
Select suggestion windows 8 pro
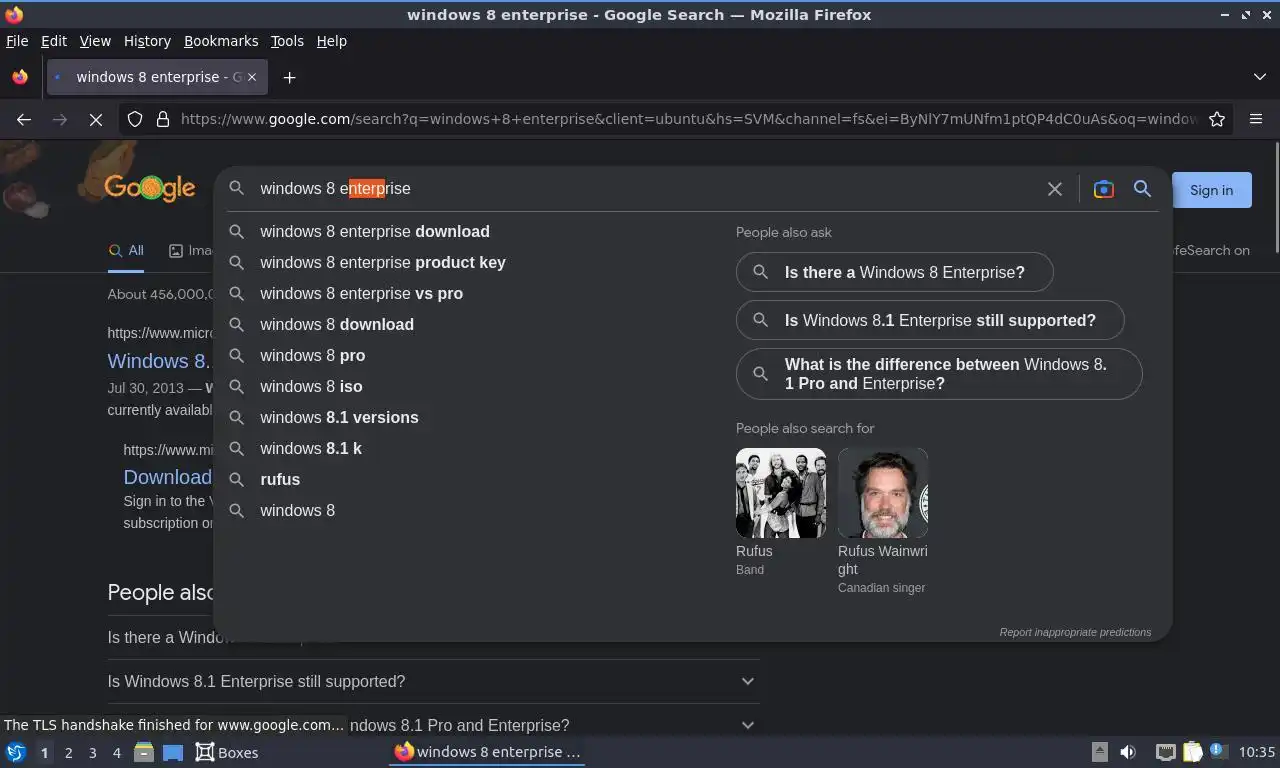point(470,355)
